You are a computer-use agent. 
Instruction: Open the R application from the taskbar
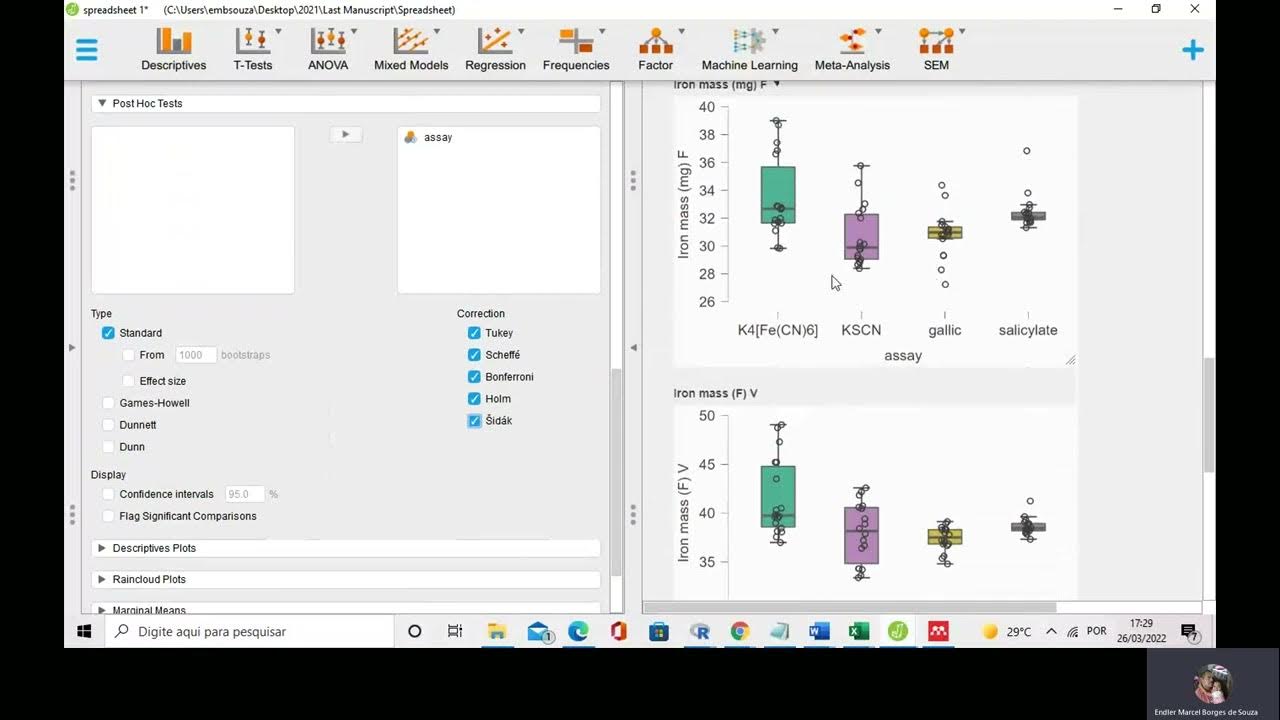(x=700, y=631)
